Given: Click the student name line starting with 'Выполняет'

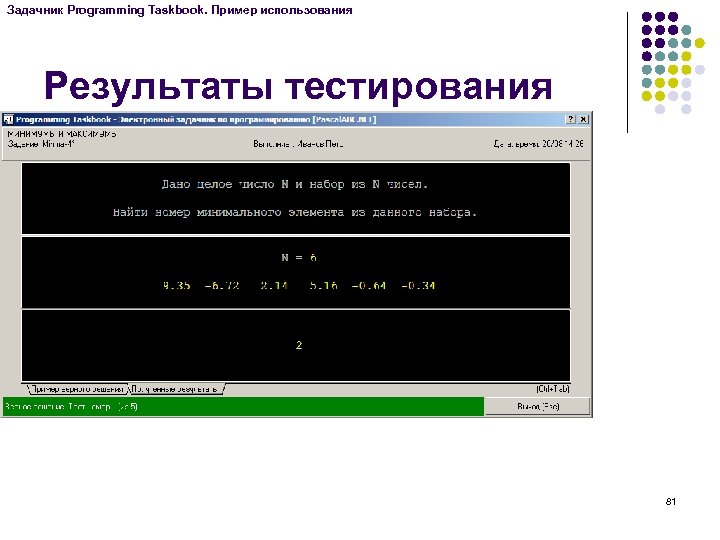Looking at the screenshot, I should point(298,144).
